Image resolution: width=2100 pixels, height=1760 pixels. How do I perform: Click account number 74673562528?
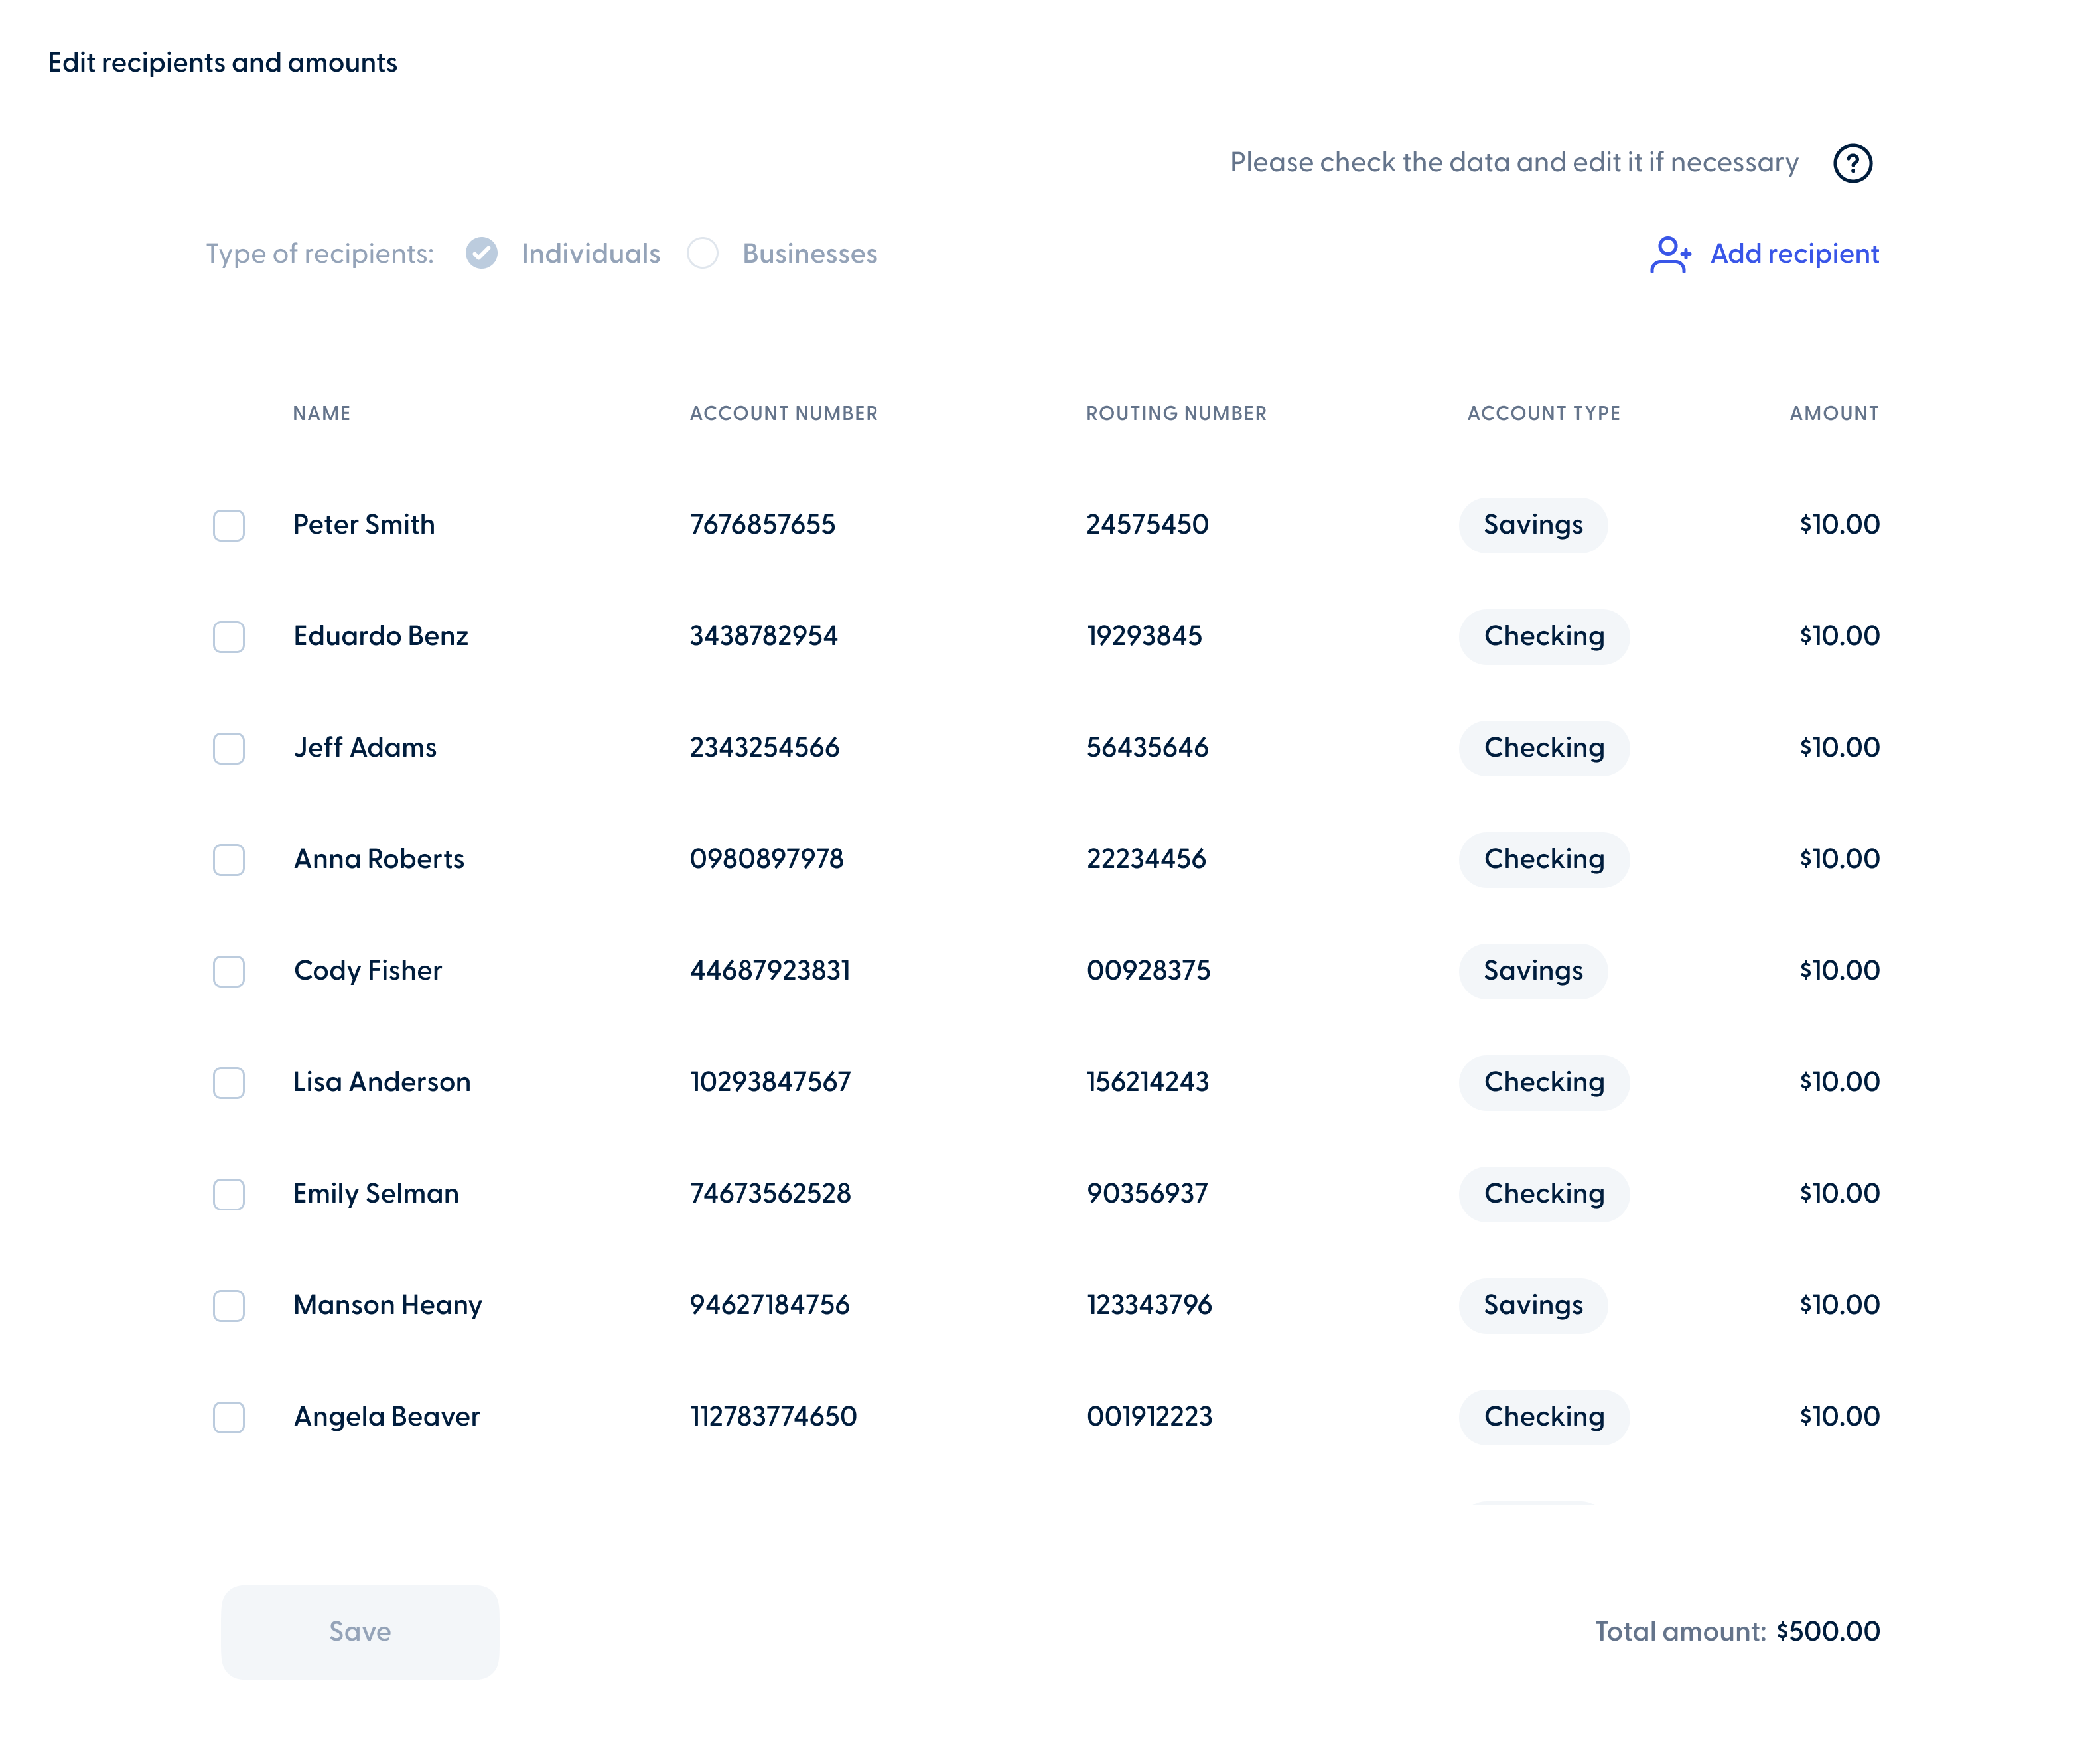[771, 1194]
